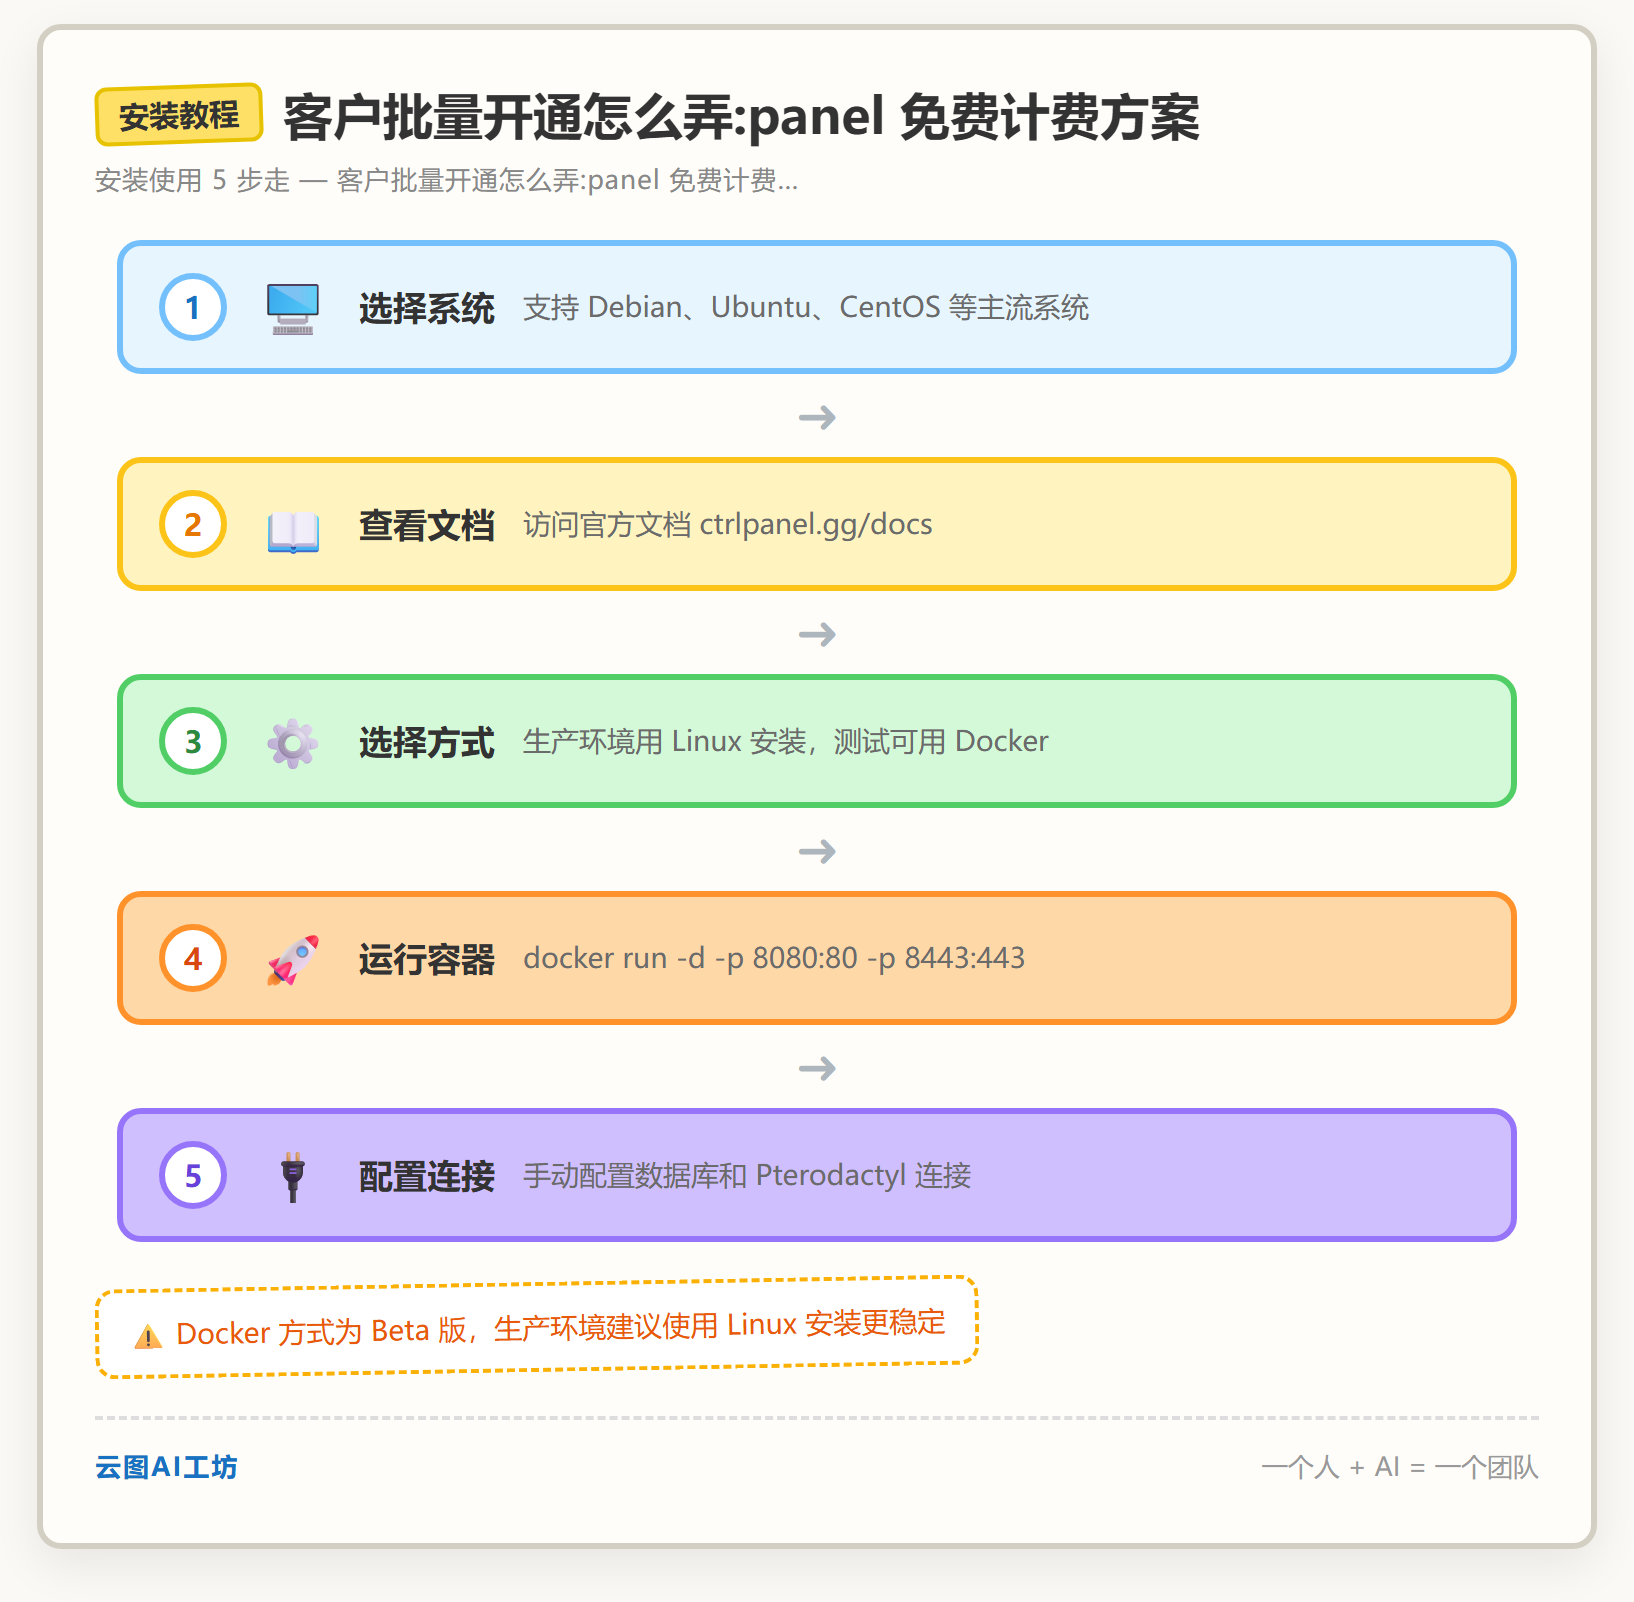The height and width of the screenshot is (1602, 1634).
Task: Click the rocket icon beside 运行容器
Action: [x=293, y=960]
